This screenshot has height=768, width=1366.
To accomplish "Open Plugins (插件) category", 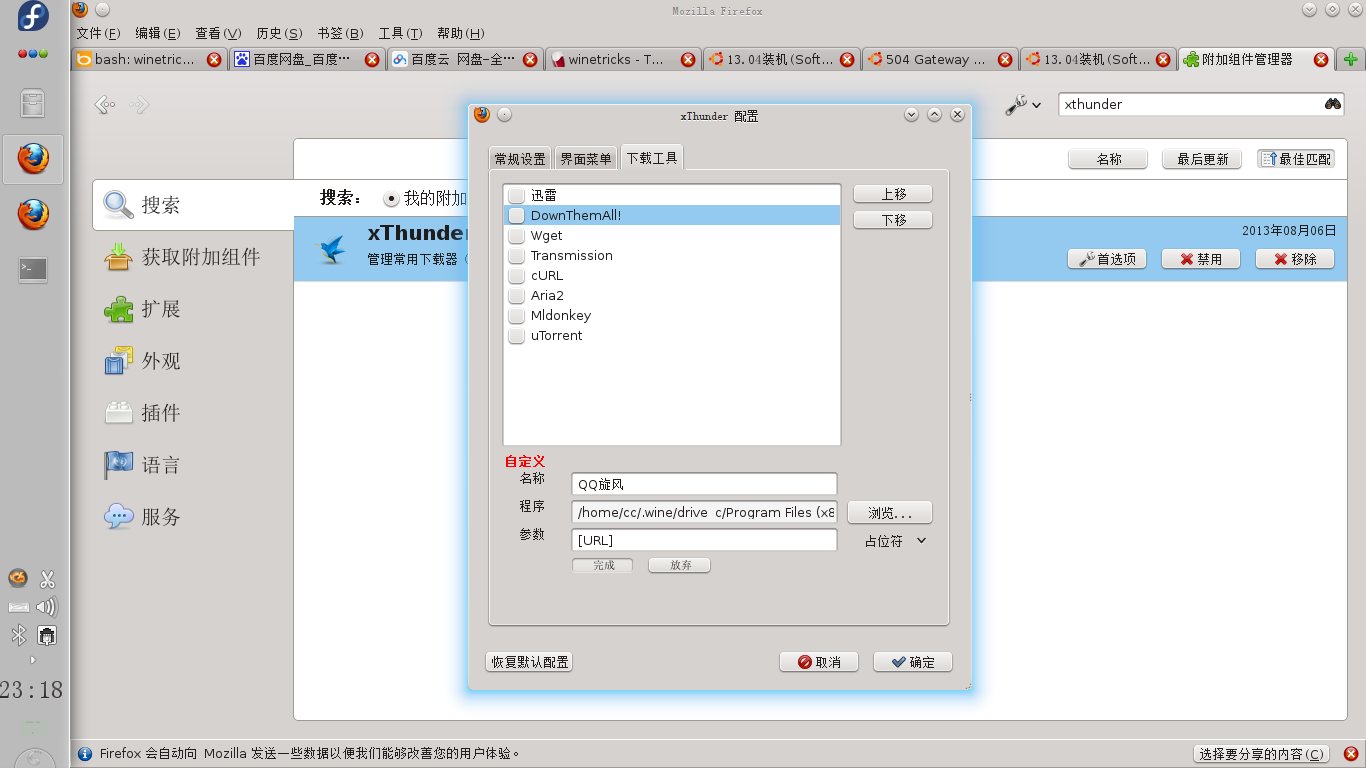I will 192,413.
